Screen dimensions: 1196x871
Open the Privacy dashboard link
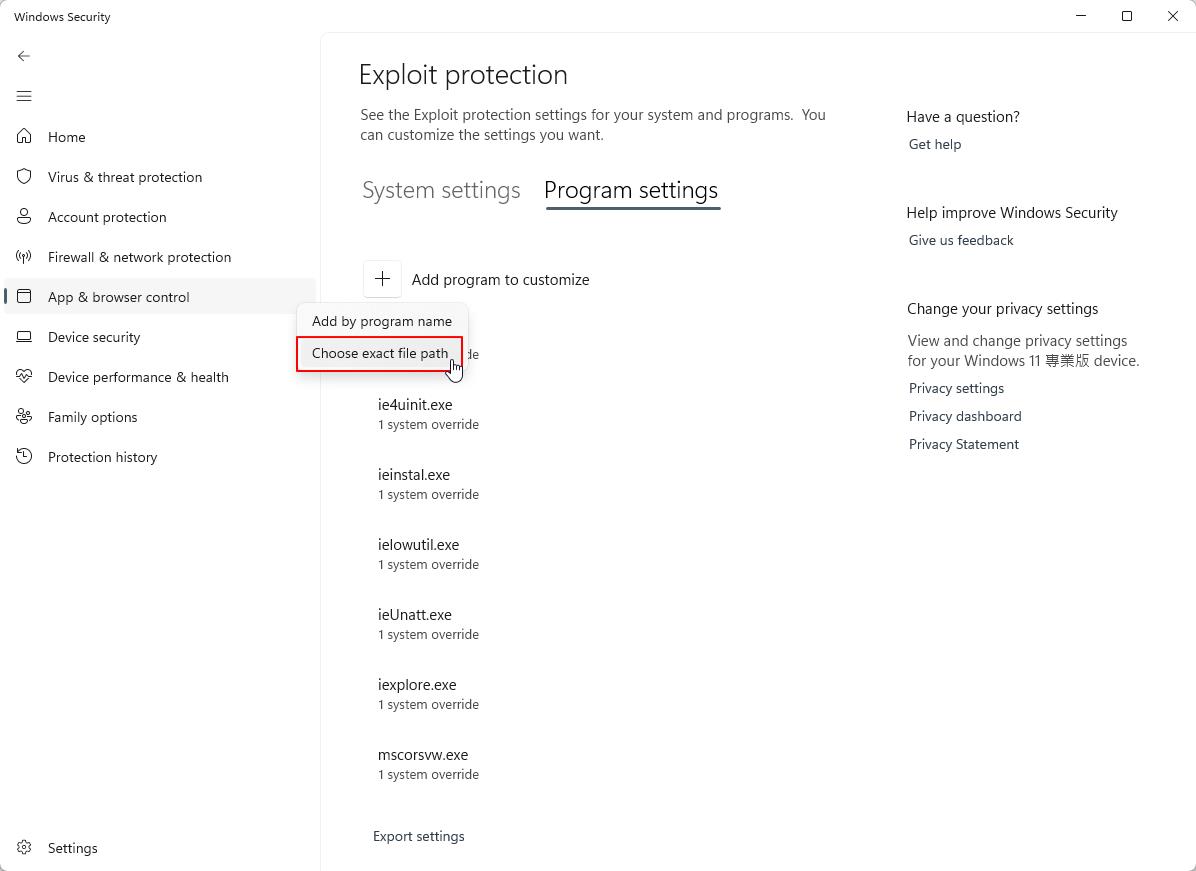pyautogui.click(x=965, y=416)
